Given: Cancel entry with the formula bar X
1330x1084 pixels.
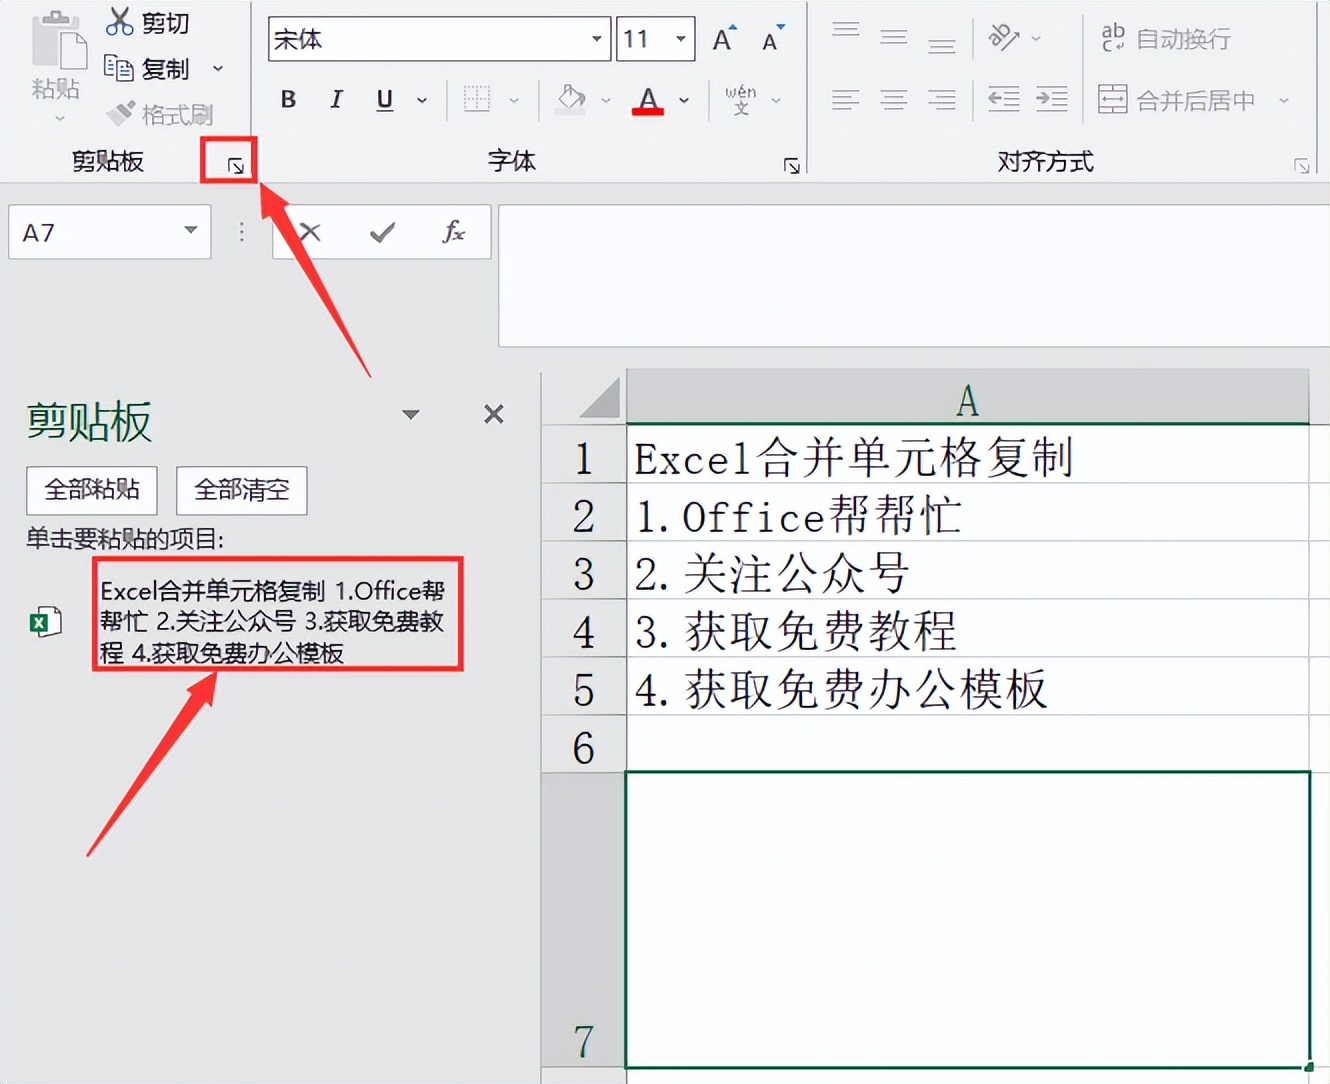Looking at the screenshot, I should 310,232.
